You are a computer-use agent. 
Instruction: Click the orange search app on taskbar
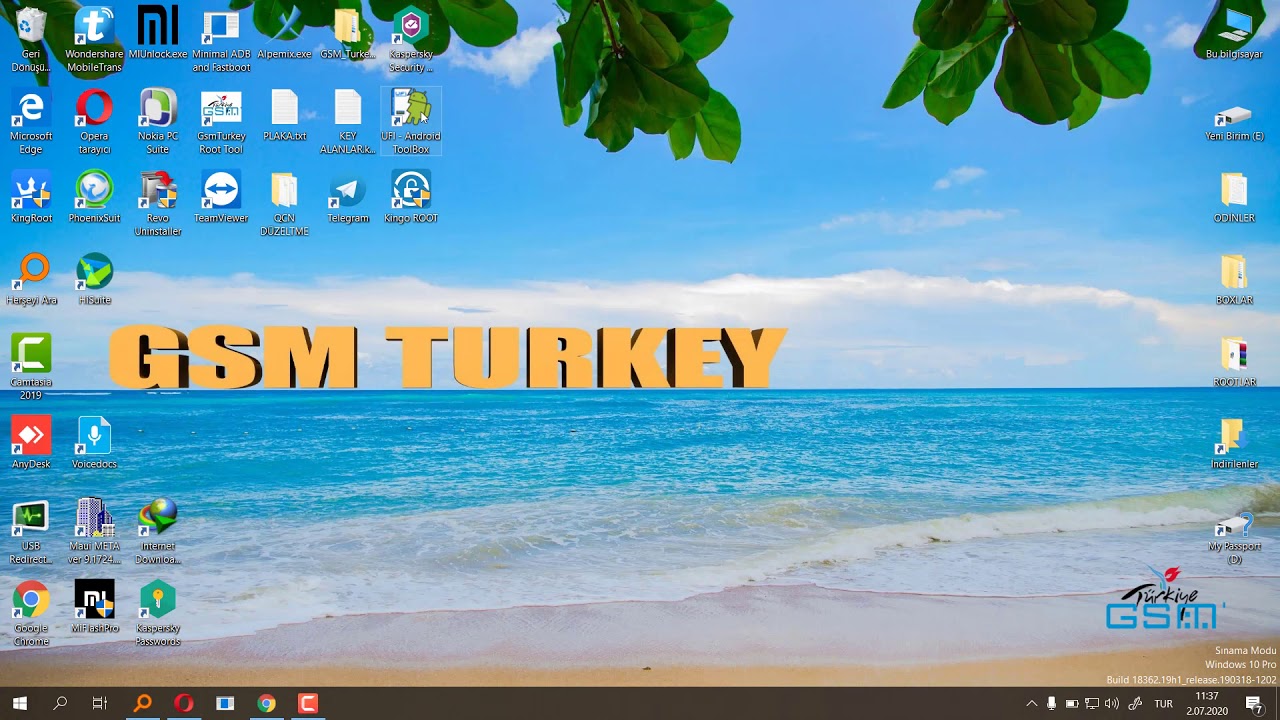point(142,703)
